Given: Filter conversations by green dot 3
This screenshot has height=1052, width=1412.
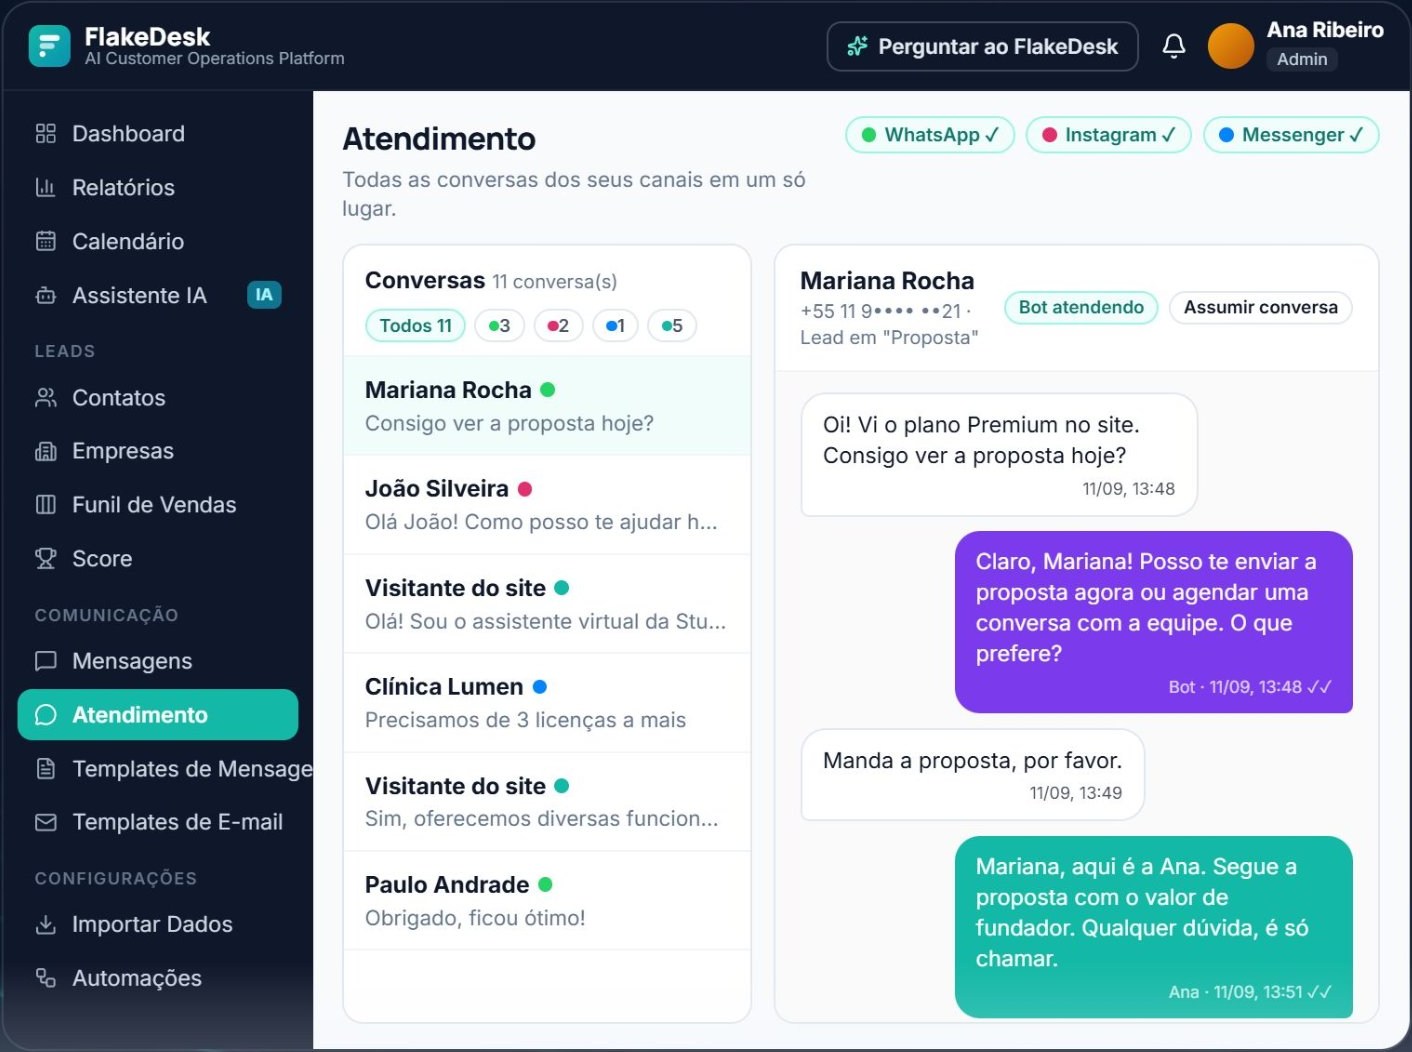Looking at the screenshot, I should (499, 326).
